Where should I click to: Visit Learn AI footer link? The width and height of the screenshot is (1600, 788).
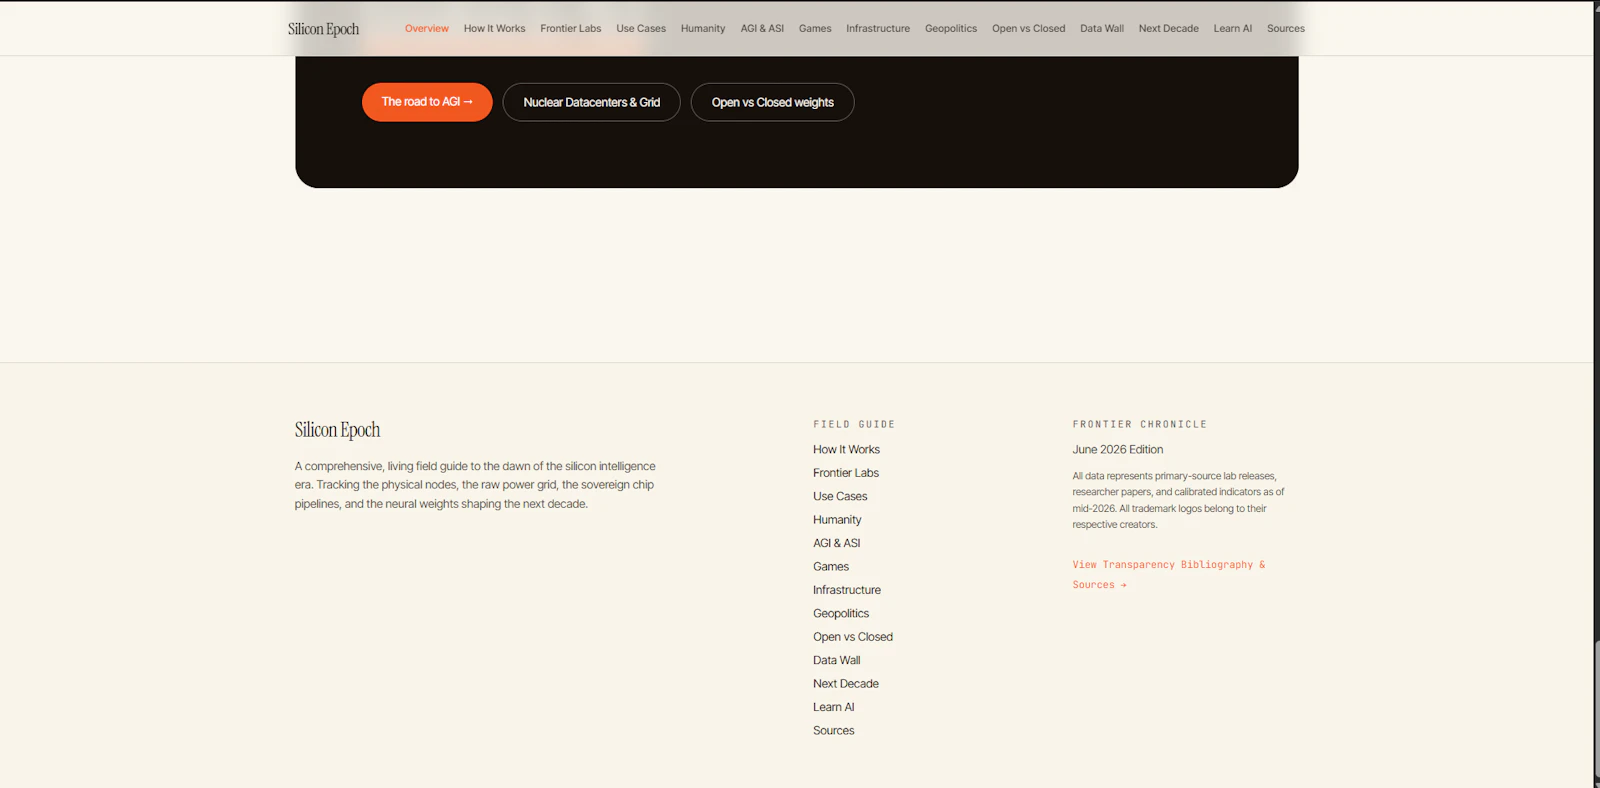834,707
